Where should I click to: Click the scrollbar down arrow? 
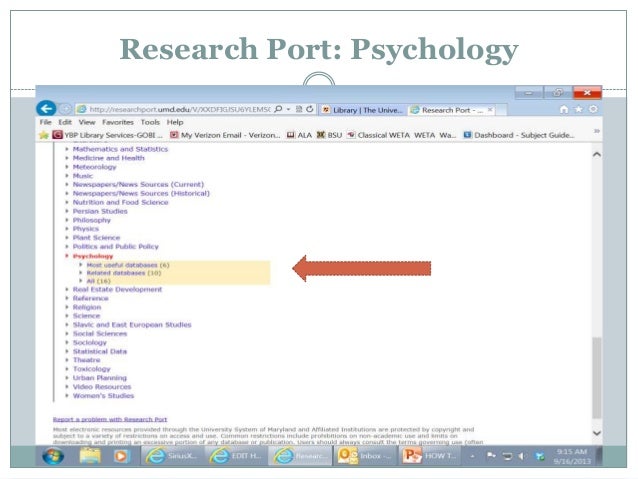pyautogui.click(x=596, y=433)
